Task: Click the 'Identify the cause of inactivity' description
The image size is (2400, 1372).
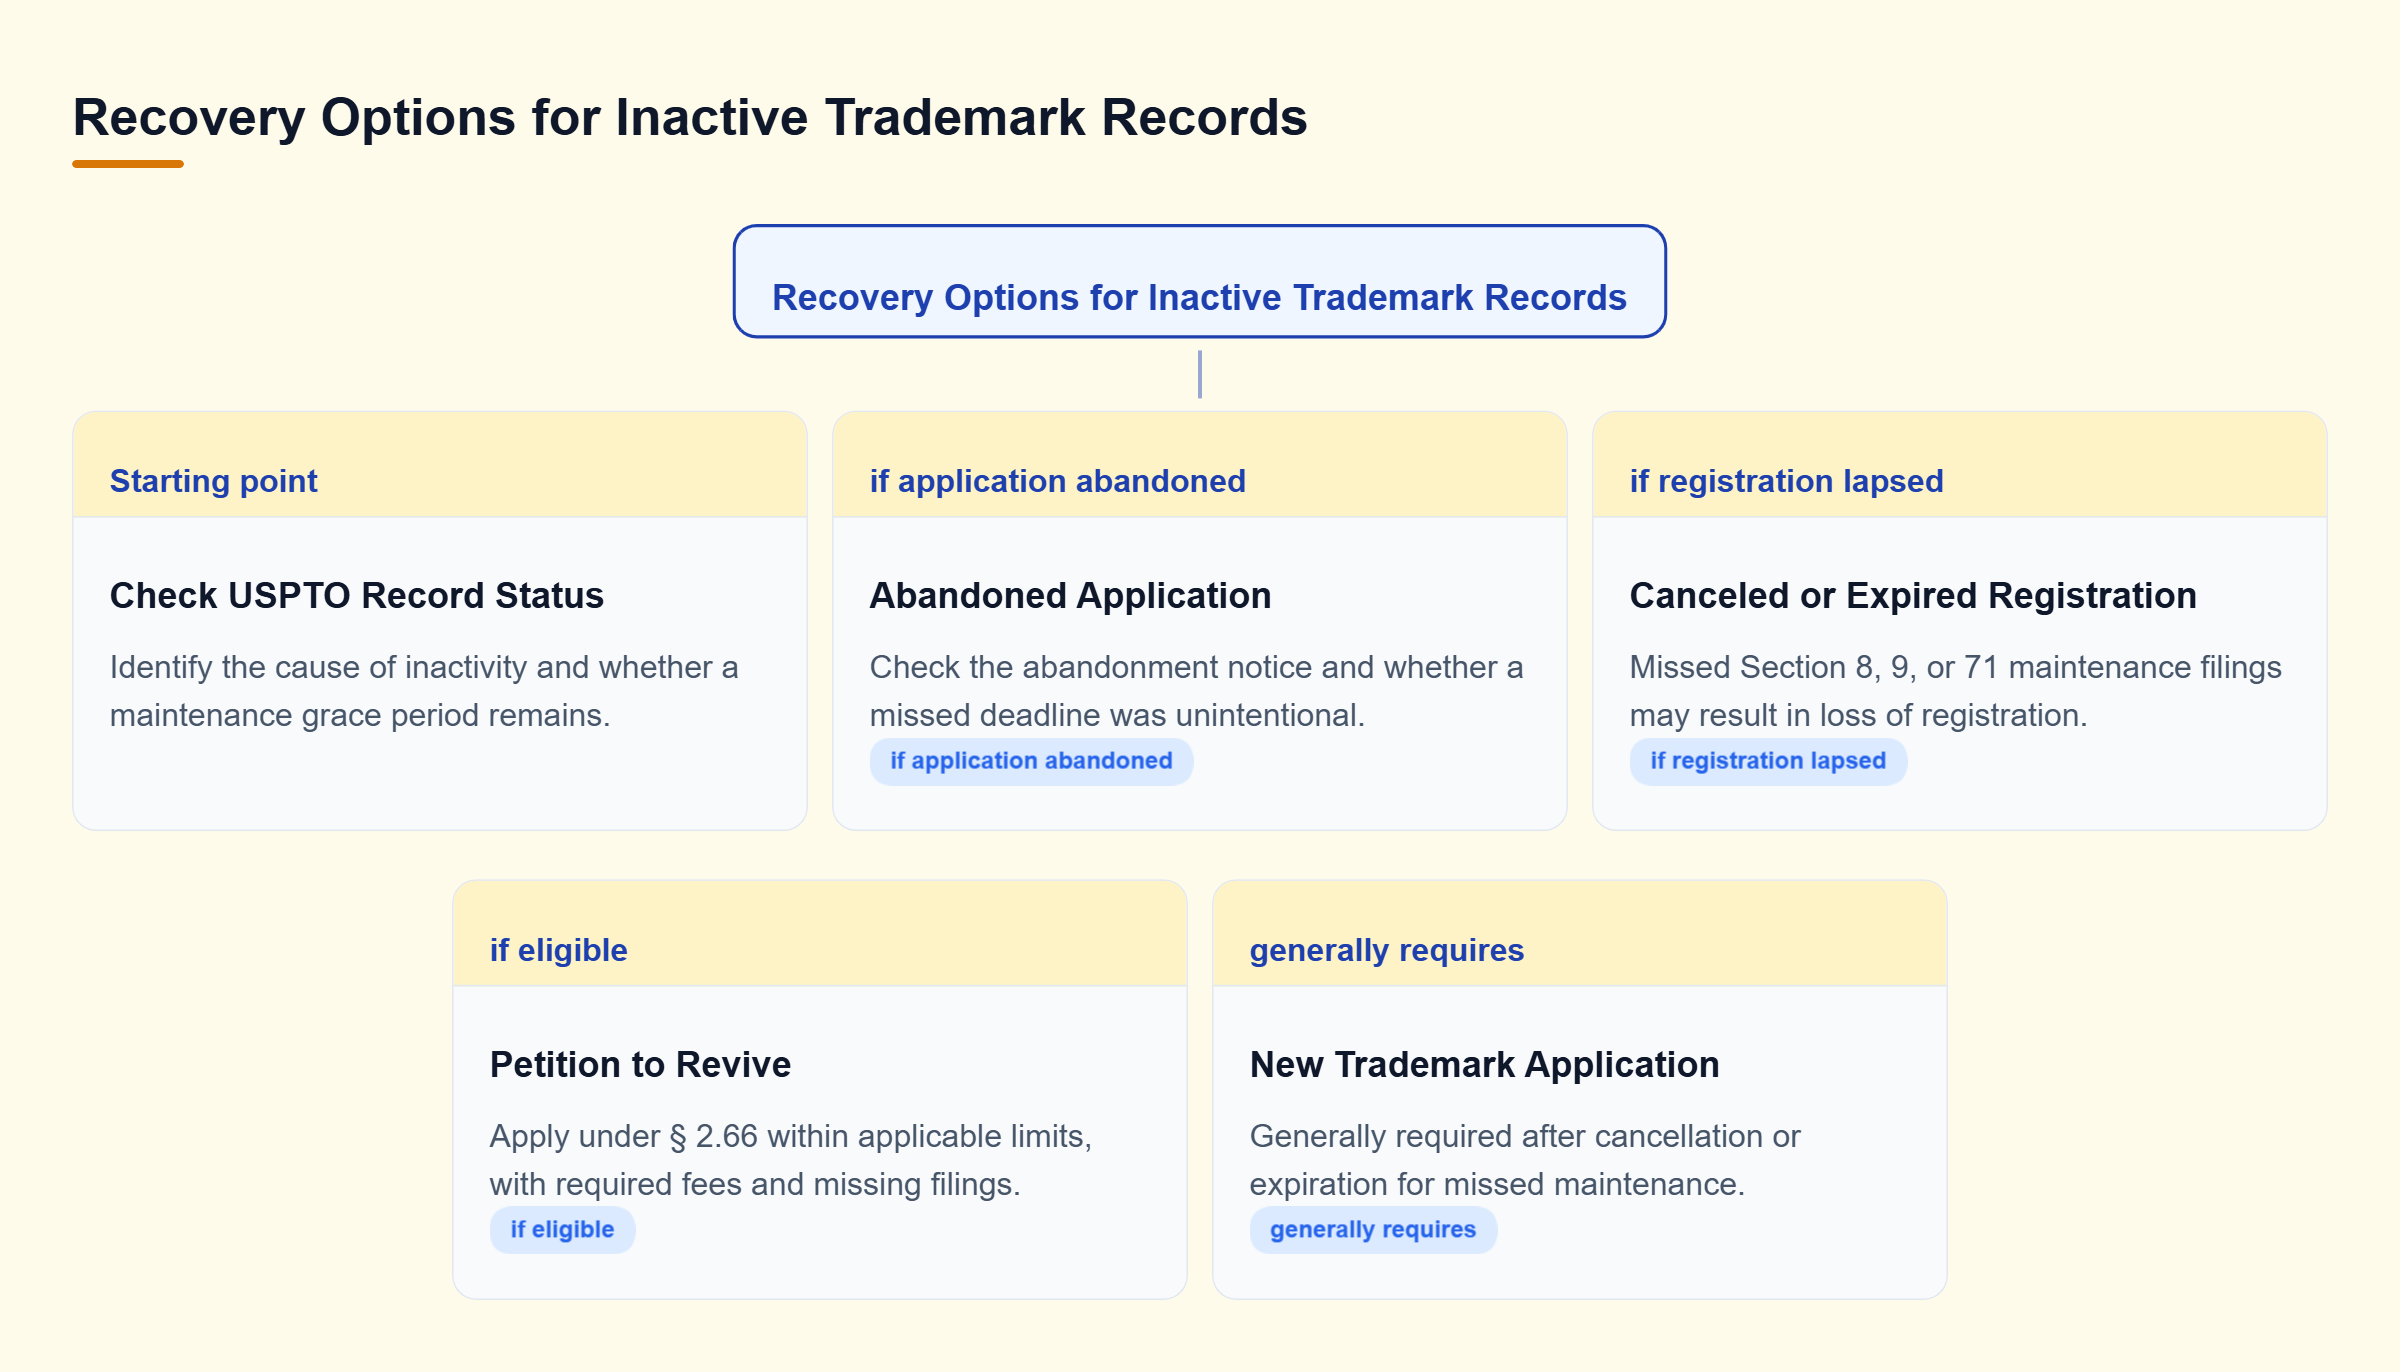Action: (424, 691)
